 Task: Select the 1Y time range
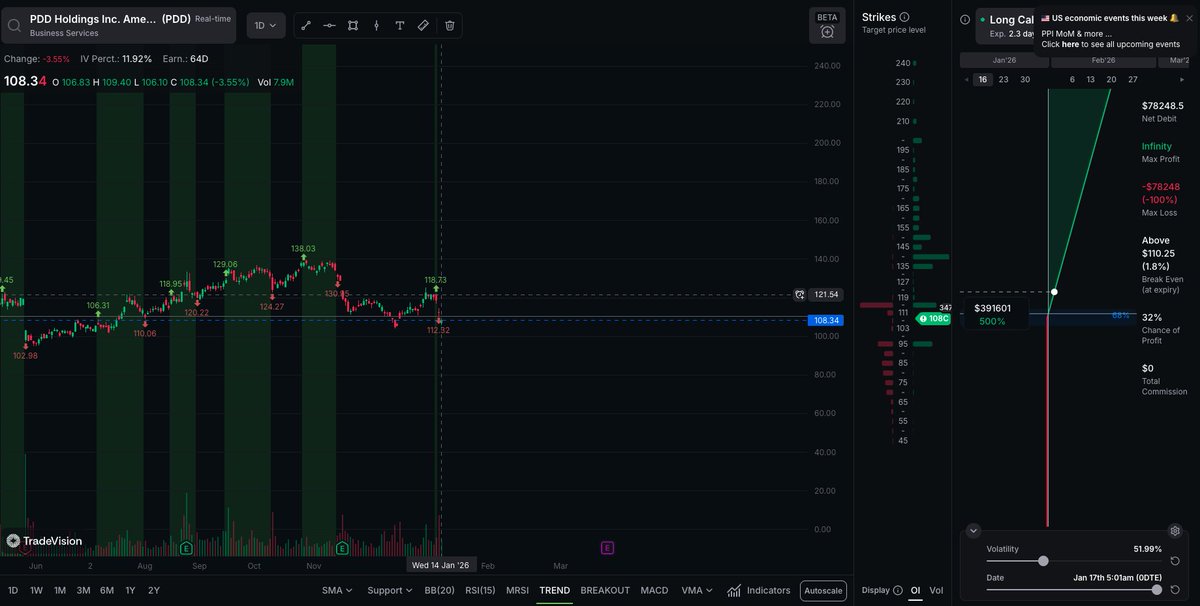[130, 590]
